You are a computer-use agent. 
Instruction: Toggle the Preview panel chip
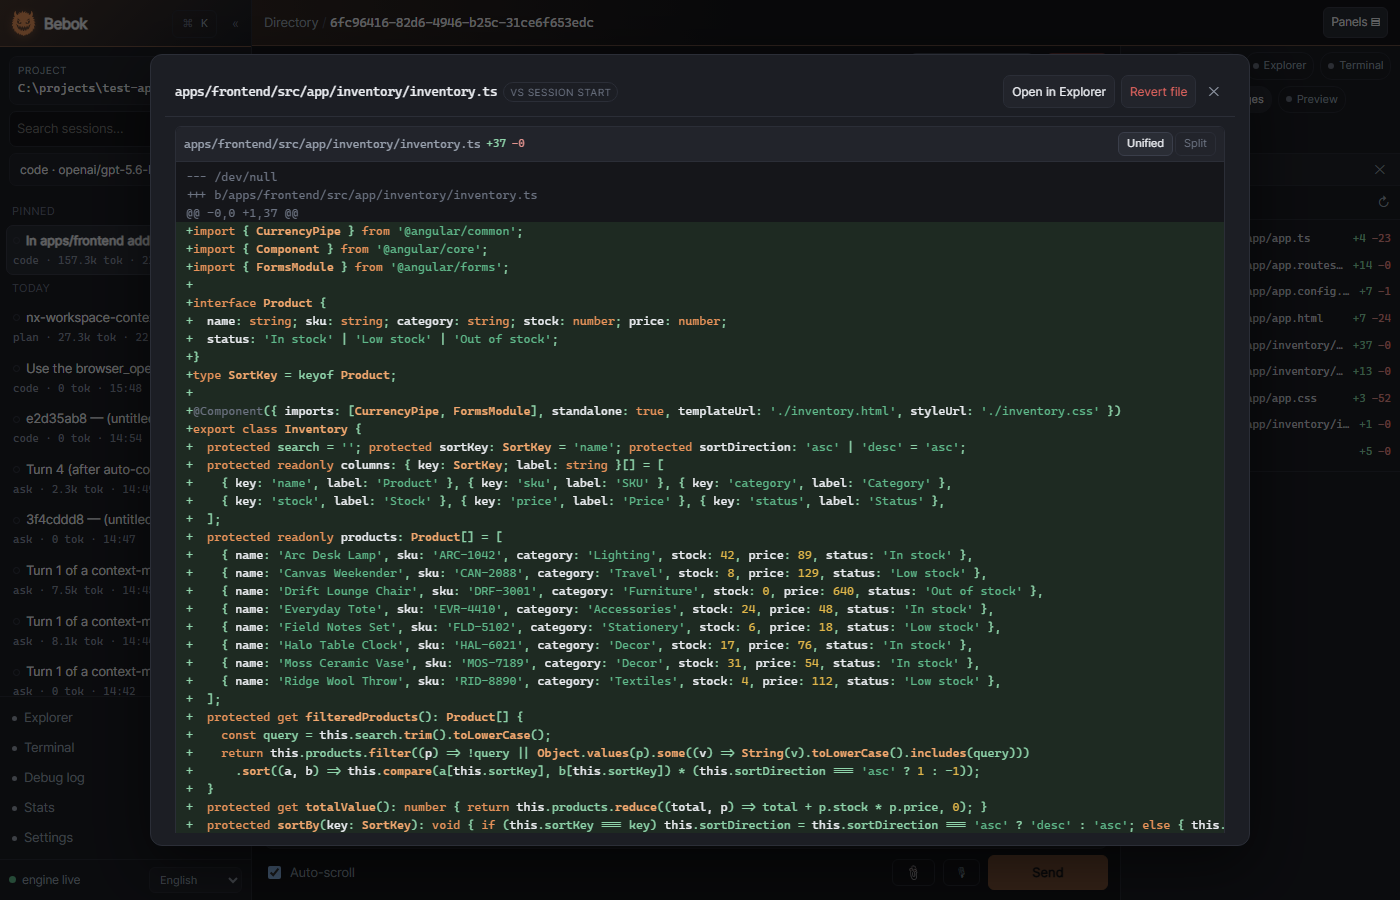[1311, 100]
